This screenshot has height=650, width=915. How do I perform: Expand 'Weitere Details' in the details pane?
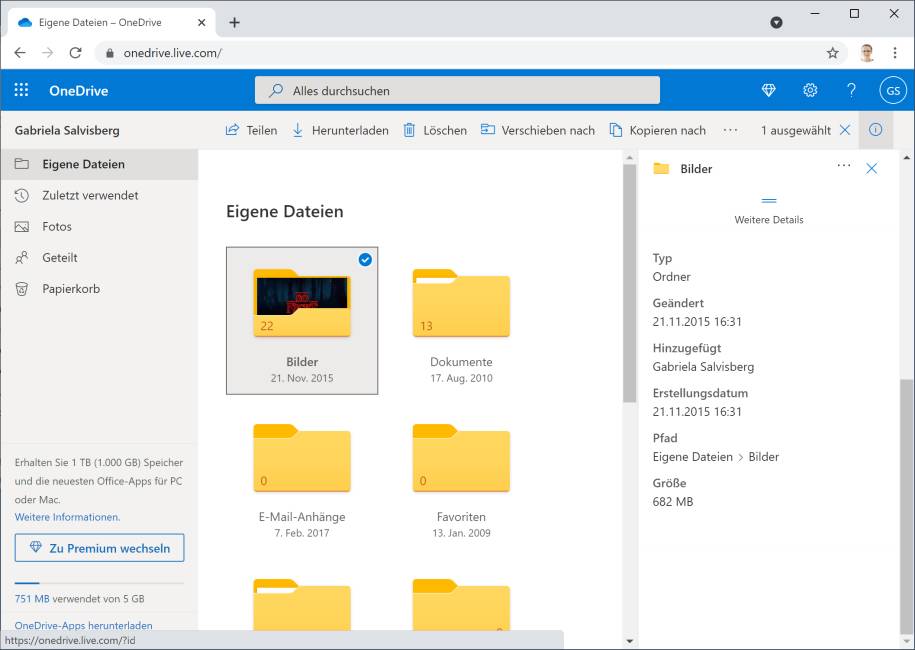click(768, 211)
